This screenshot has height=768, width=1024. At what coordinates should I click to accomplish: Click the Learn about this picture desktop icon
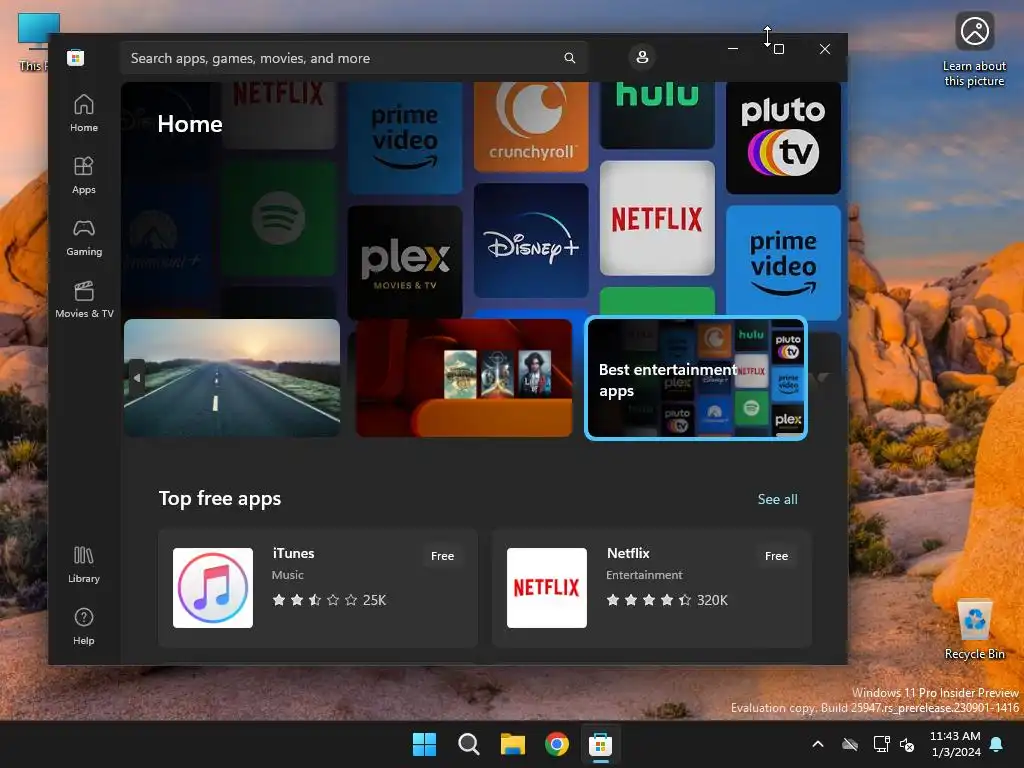tap(974, 50)
